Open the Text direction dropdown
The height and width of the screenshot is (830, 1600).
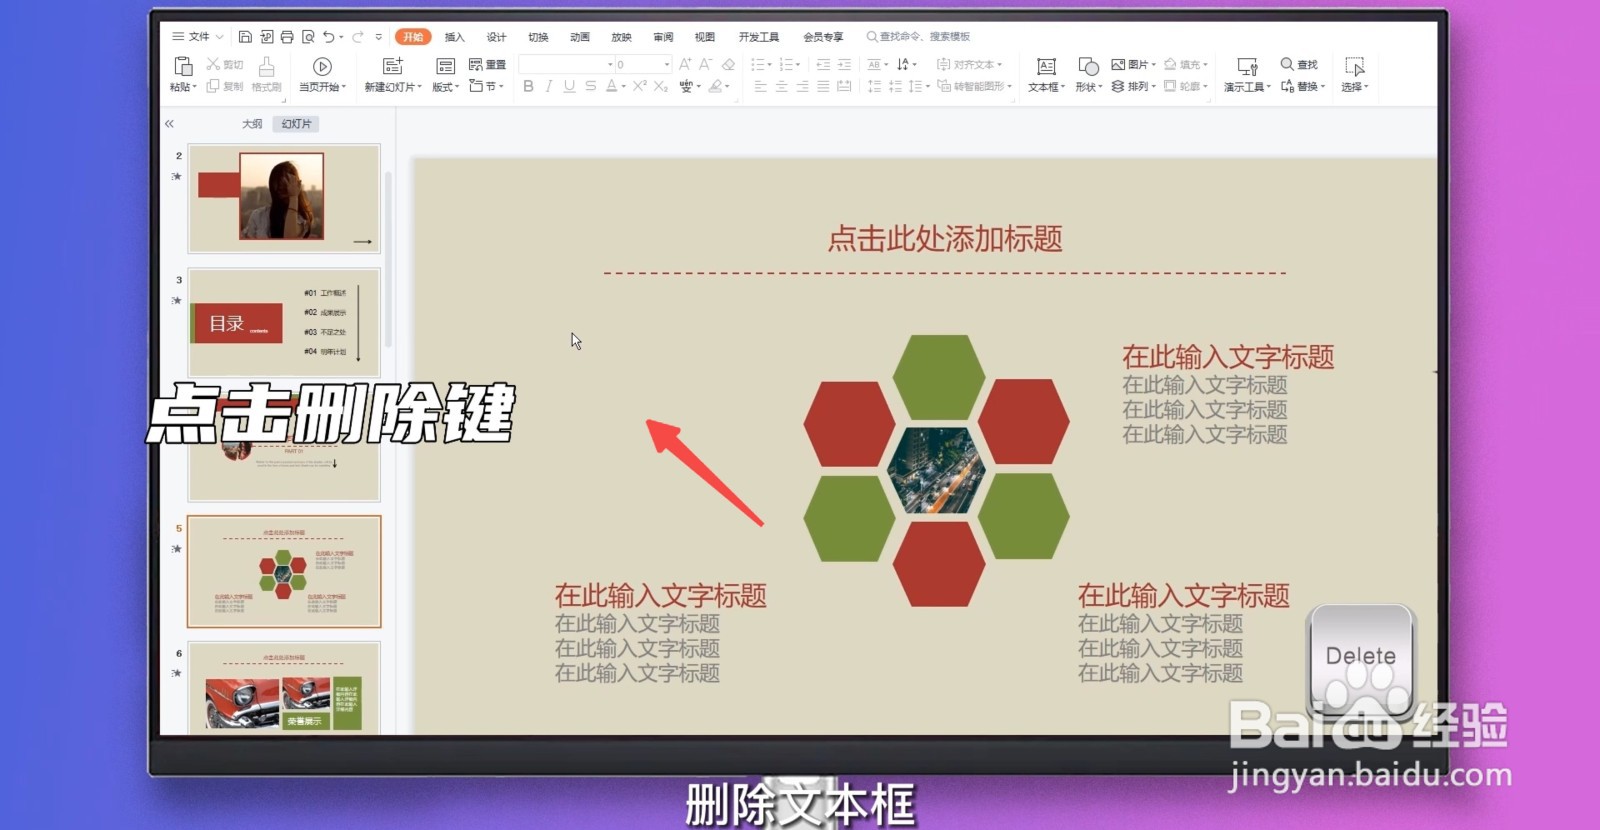pos(906,64)
